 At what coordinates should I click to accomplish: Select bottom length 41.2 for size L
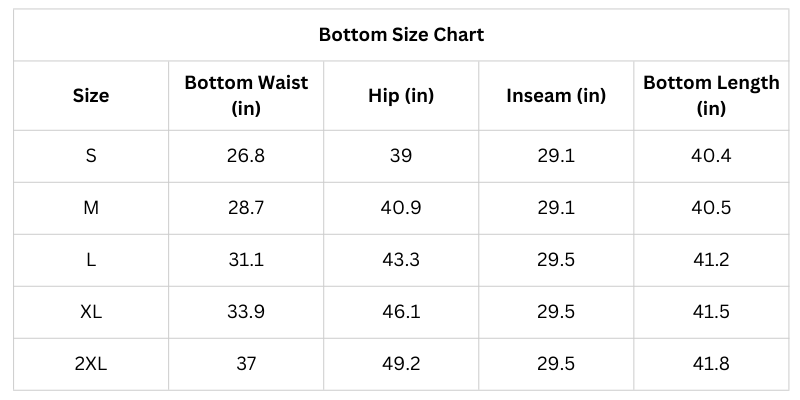pyautogui.click(x=711, y=260)
